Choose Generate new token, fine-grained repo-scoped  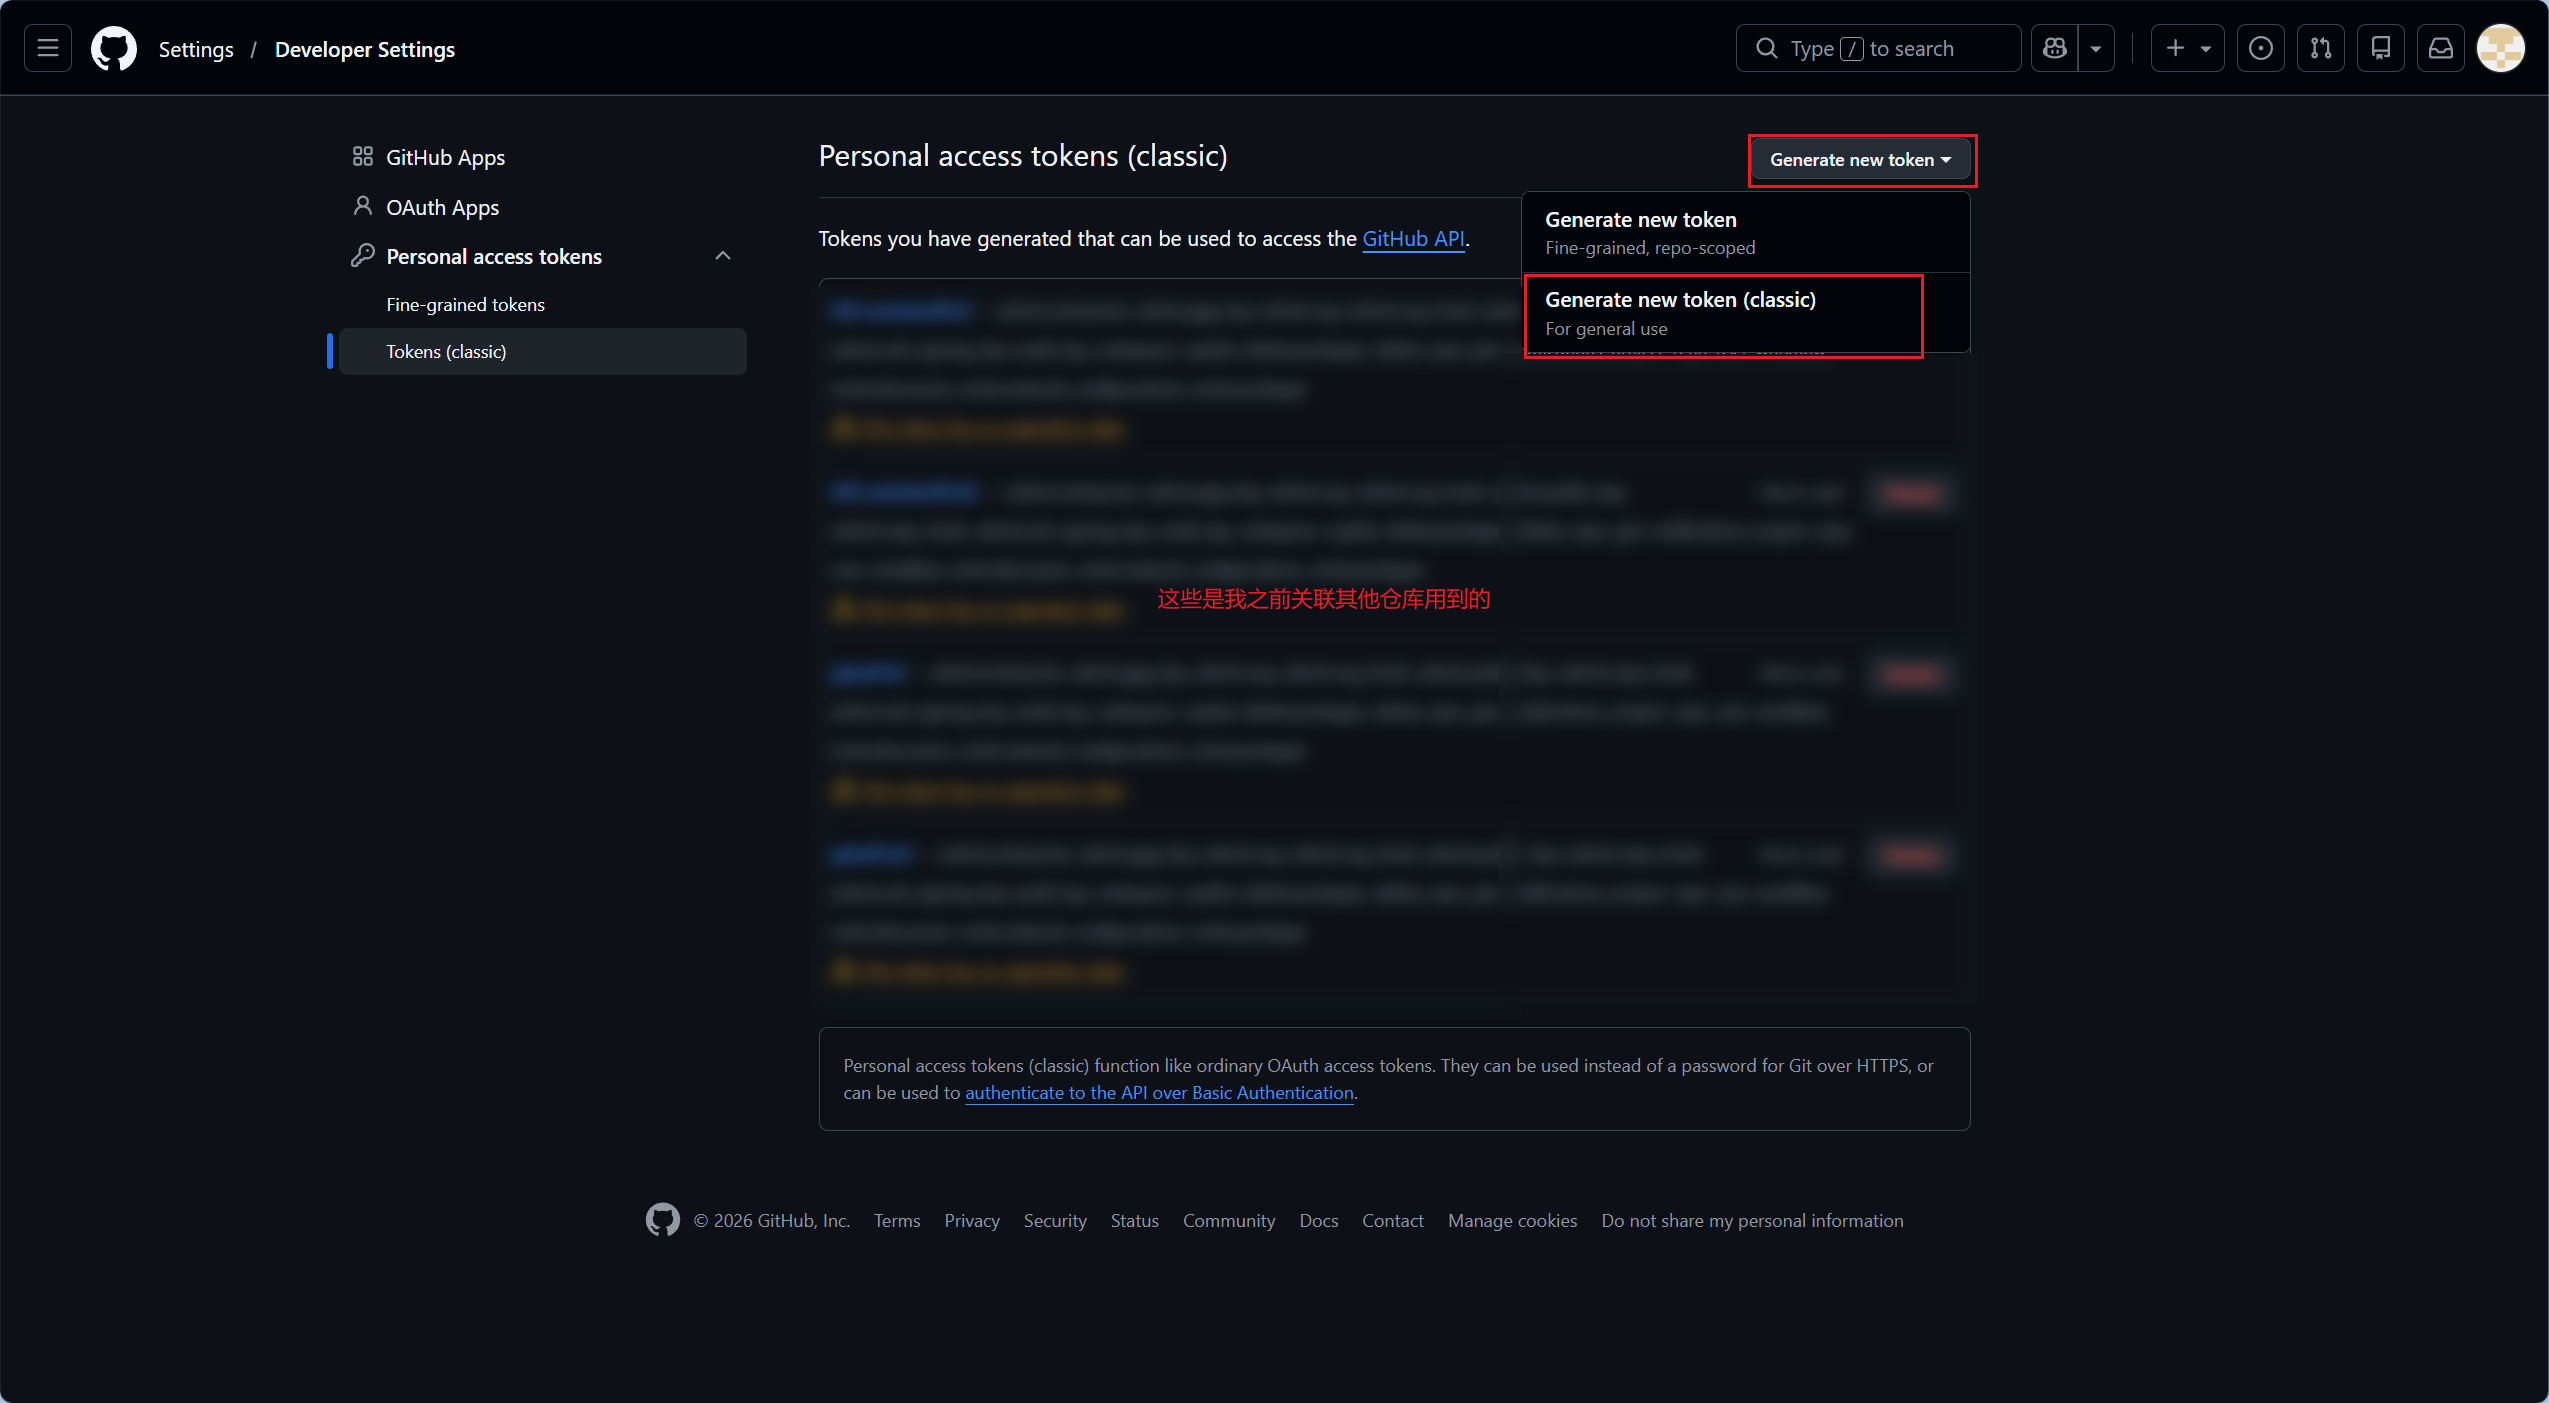pos(1746,233)
